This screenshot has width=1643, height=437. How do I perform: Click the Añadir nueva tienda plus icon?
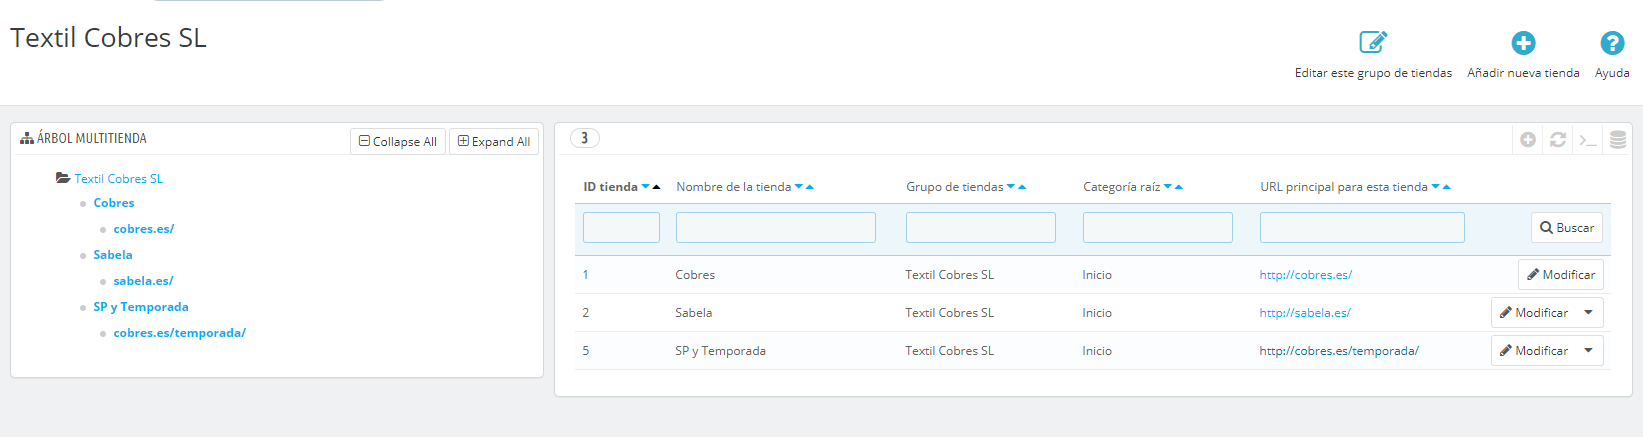point(1523,43)
